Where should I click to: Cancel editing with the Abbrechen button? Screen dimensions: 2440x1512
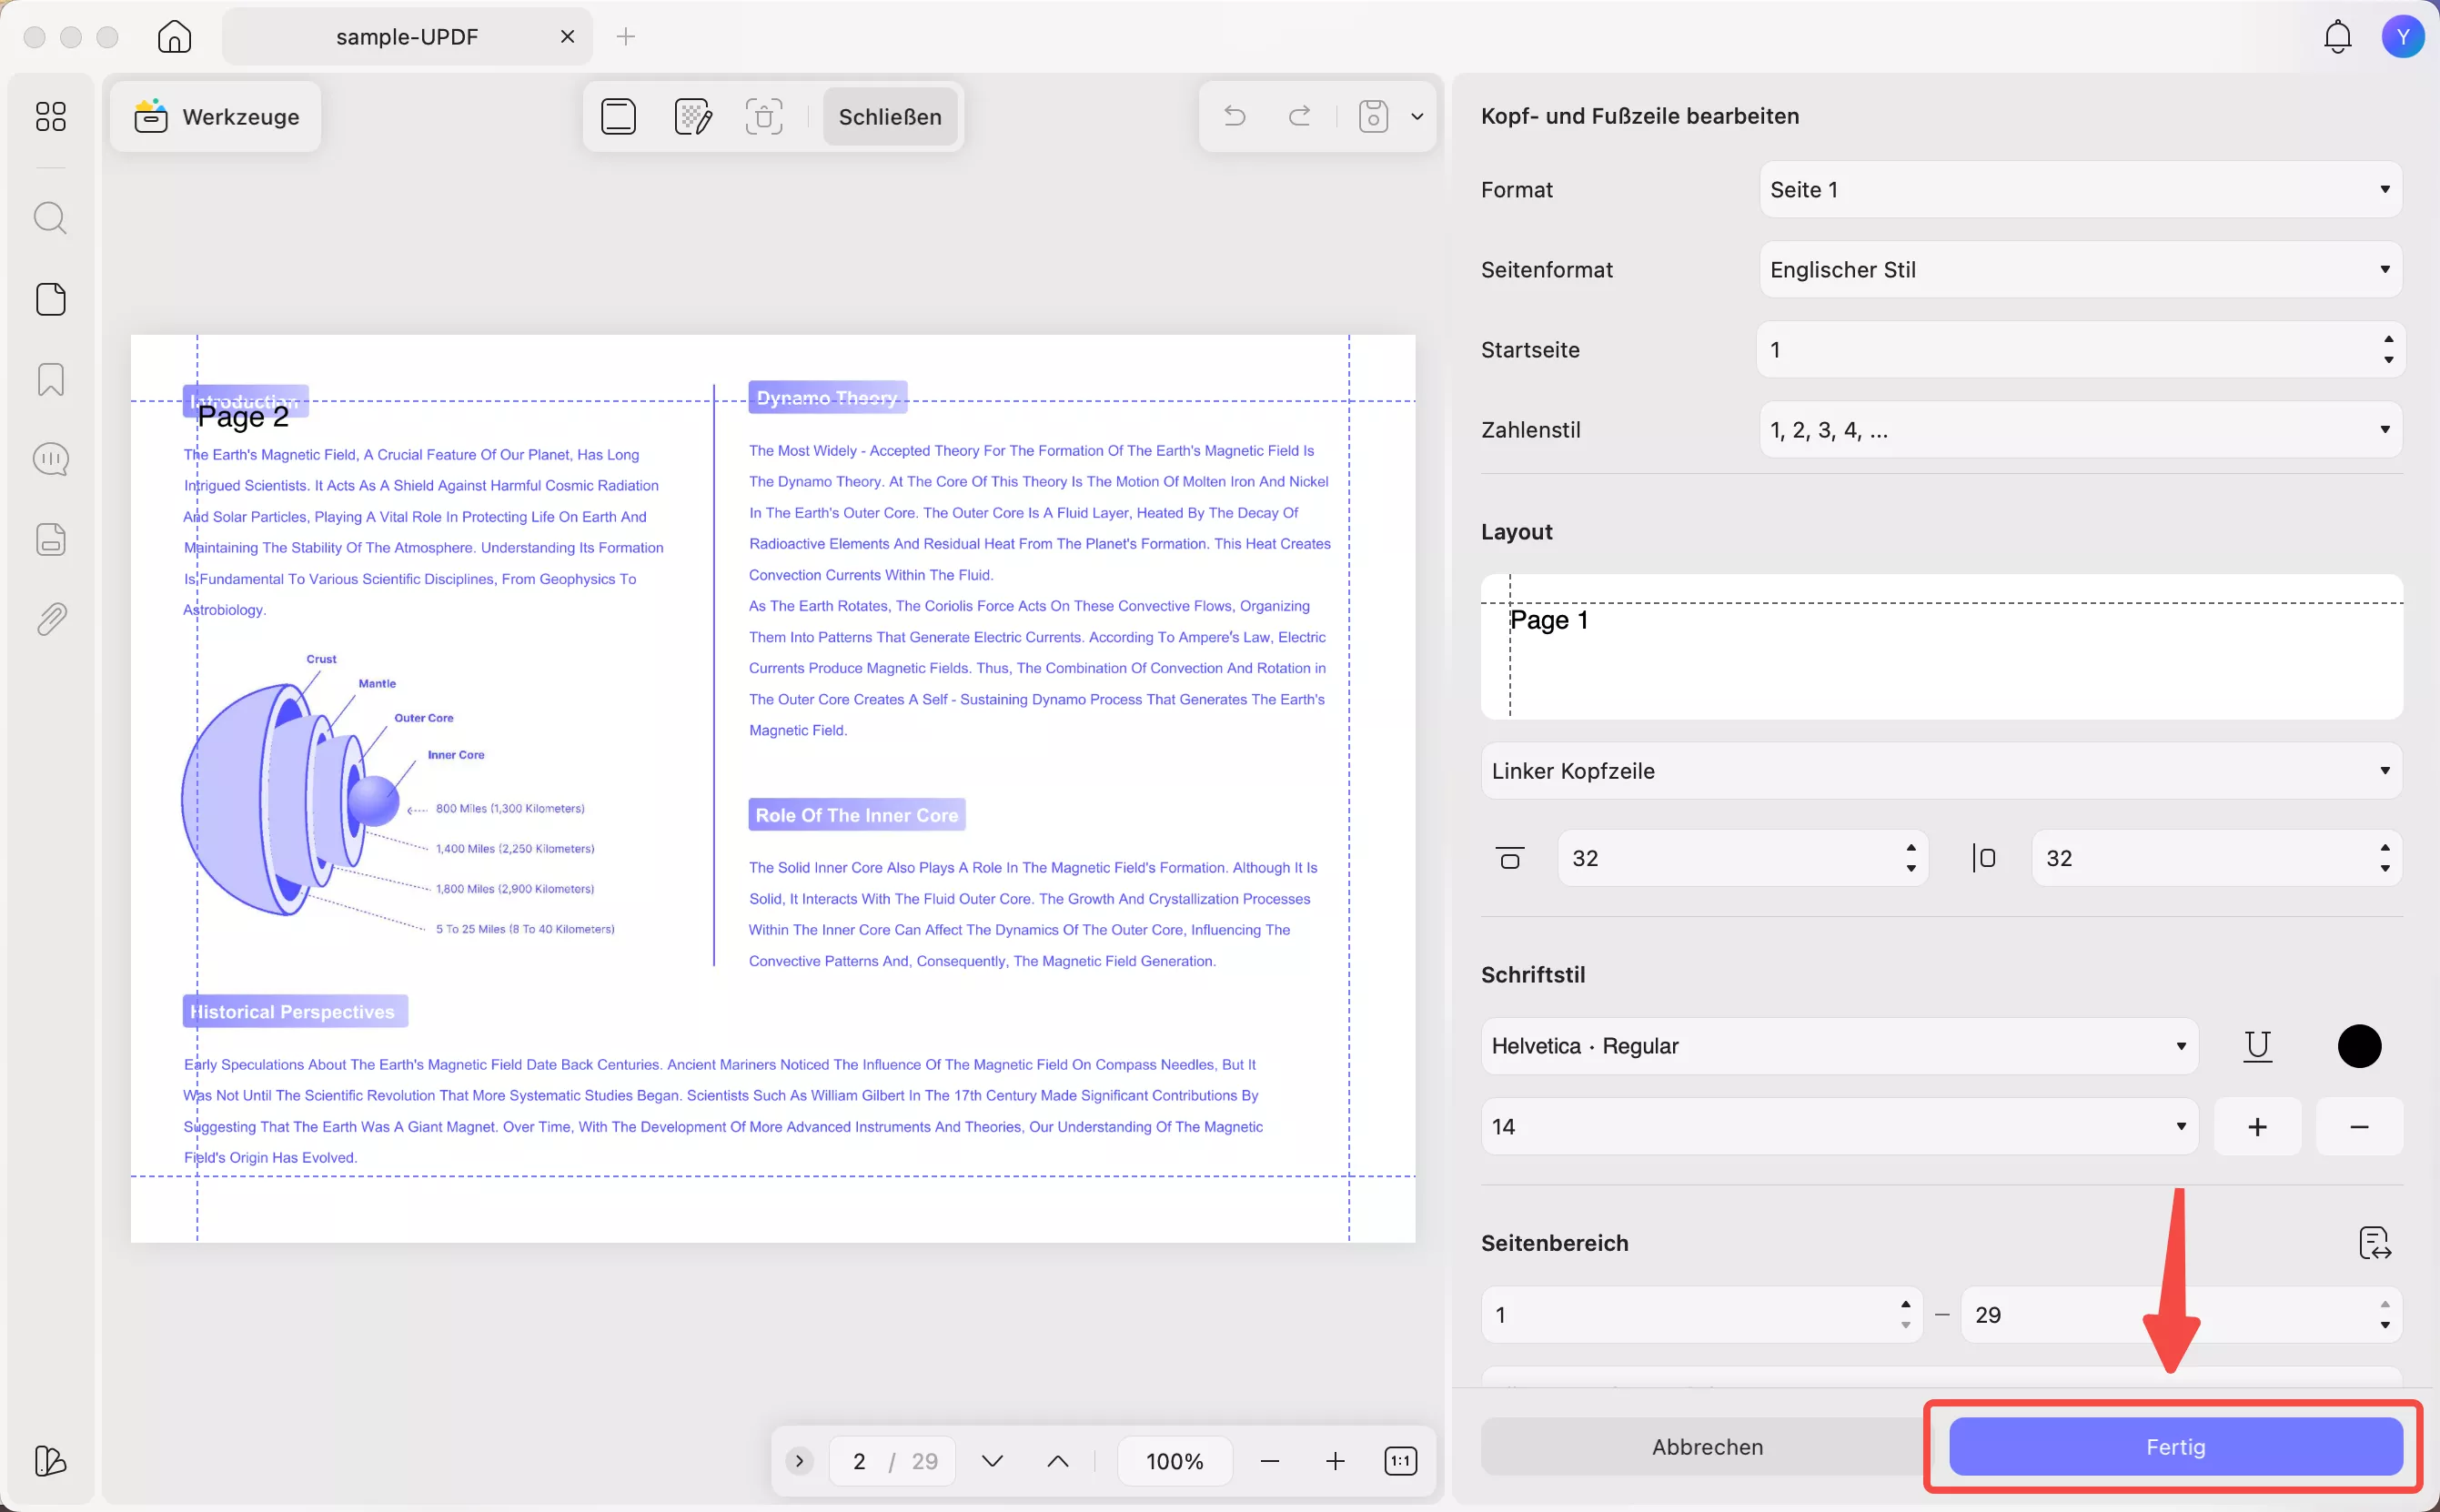click(x=1706, y=1446)
